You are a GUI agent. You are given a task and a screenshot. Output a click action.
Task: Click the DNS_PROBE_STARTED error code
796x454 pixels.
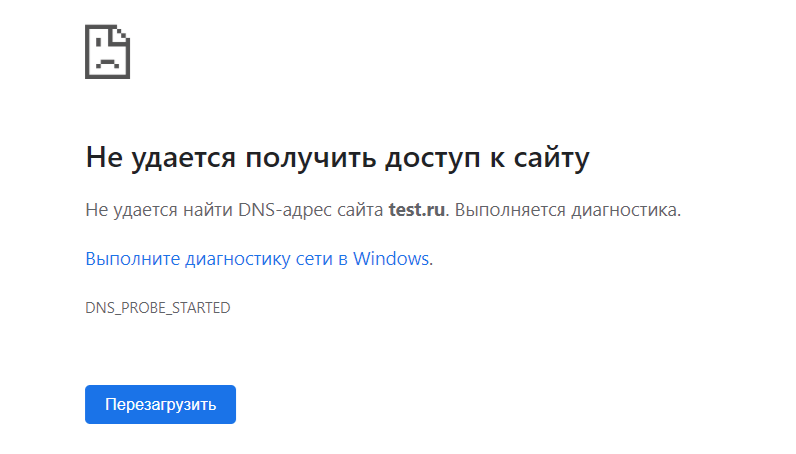[x=157, y=308]
